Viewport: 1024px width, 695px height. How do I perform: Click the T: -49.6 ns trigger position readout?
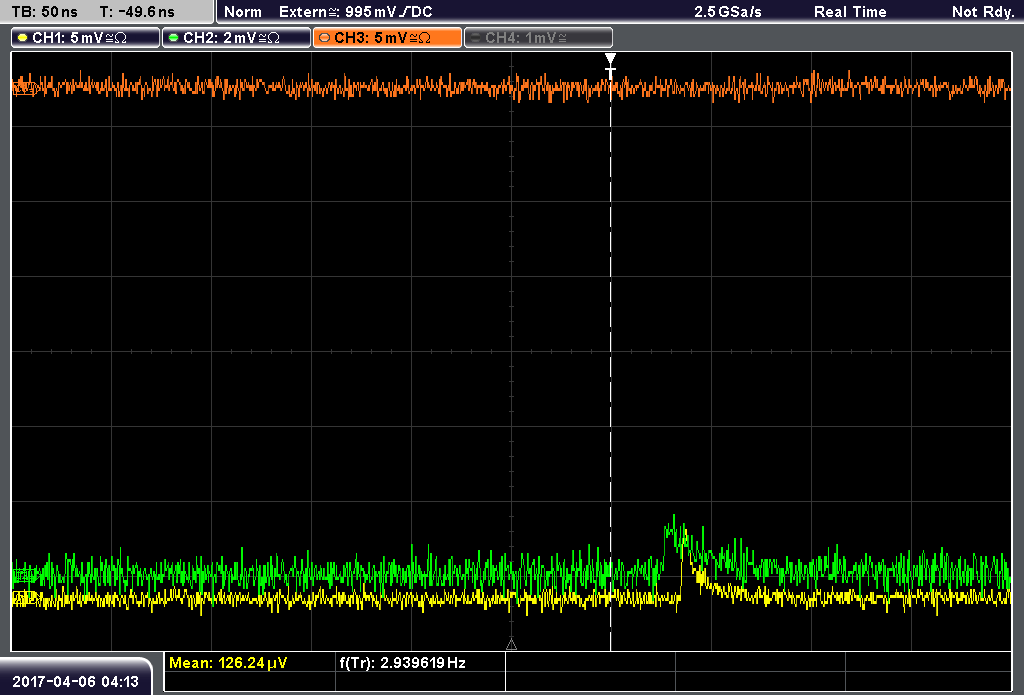[137, 12]
